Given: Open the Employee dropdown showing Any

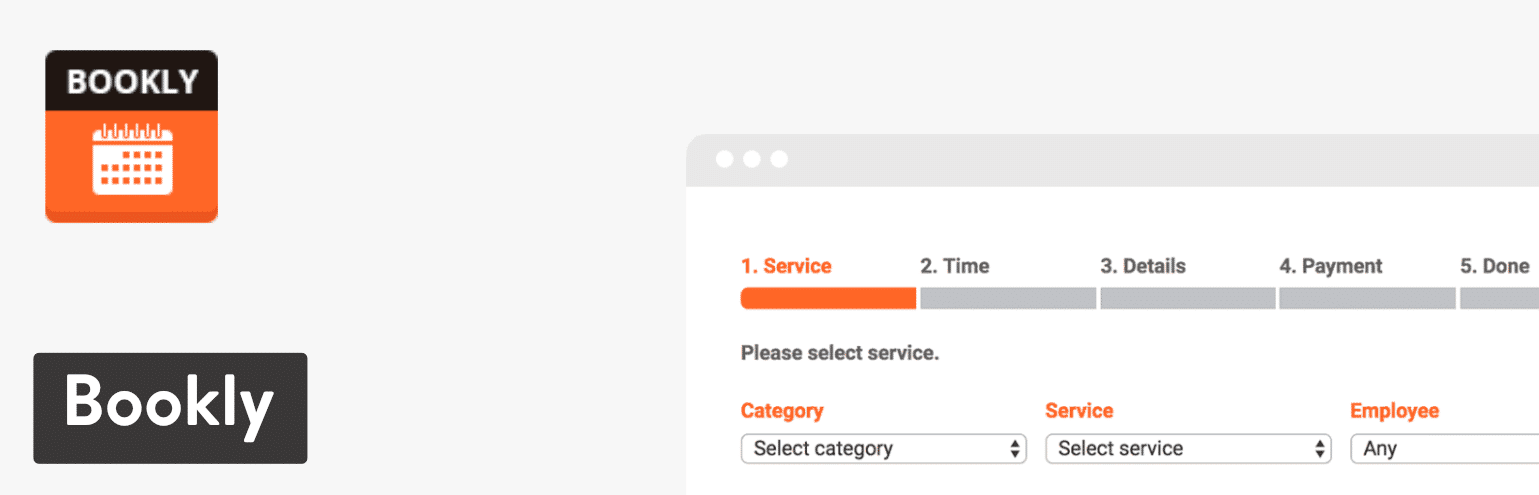Looking at the screenshot, I should (1445, 449).
